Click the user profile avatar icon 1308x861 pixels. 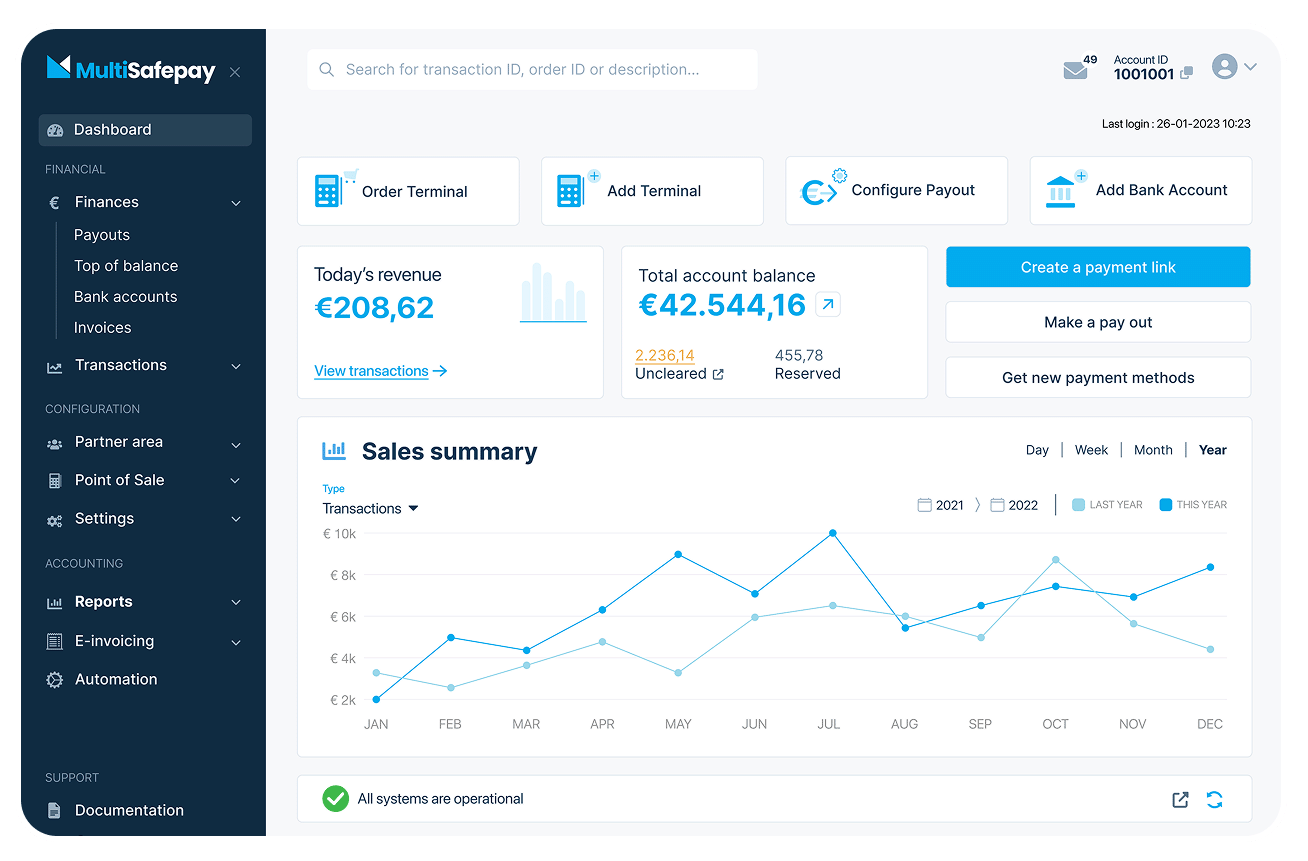click(x=1224, y=67)
